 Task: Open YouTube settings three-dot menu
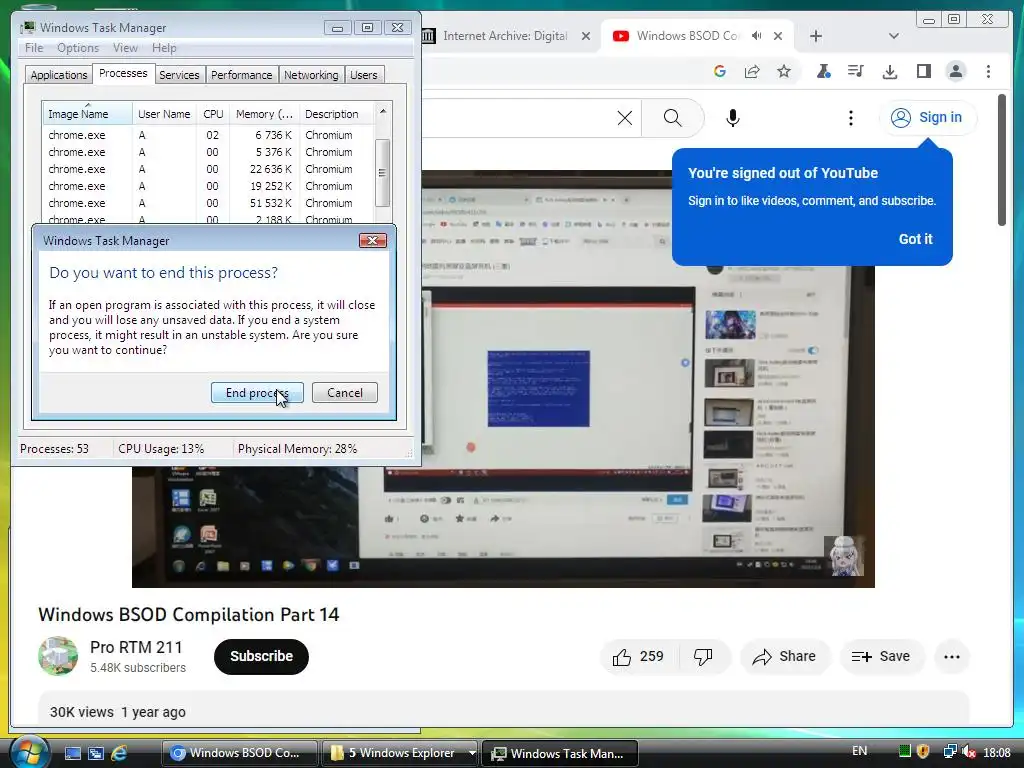(850, 118)
